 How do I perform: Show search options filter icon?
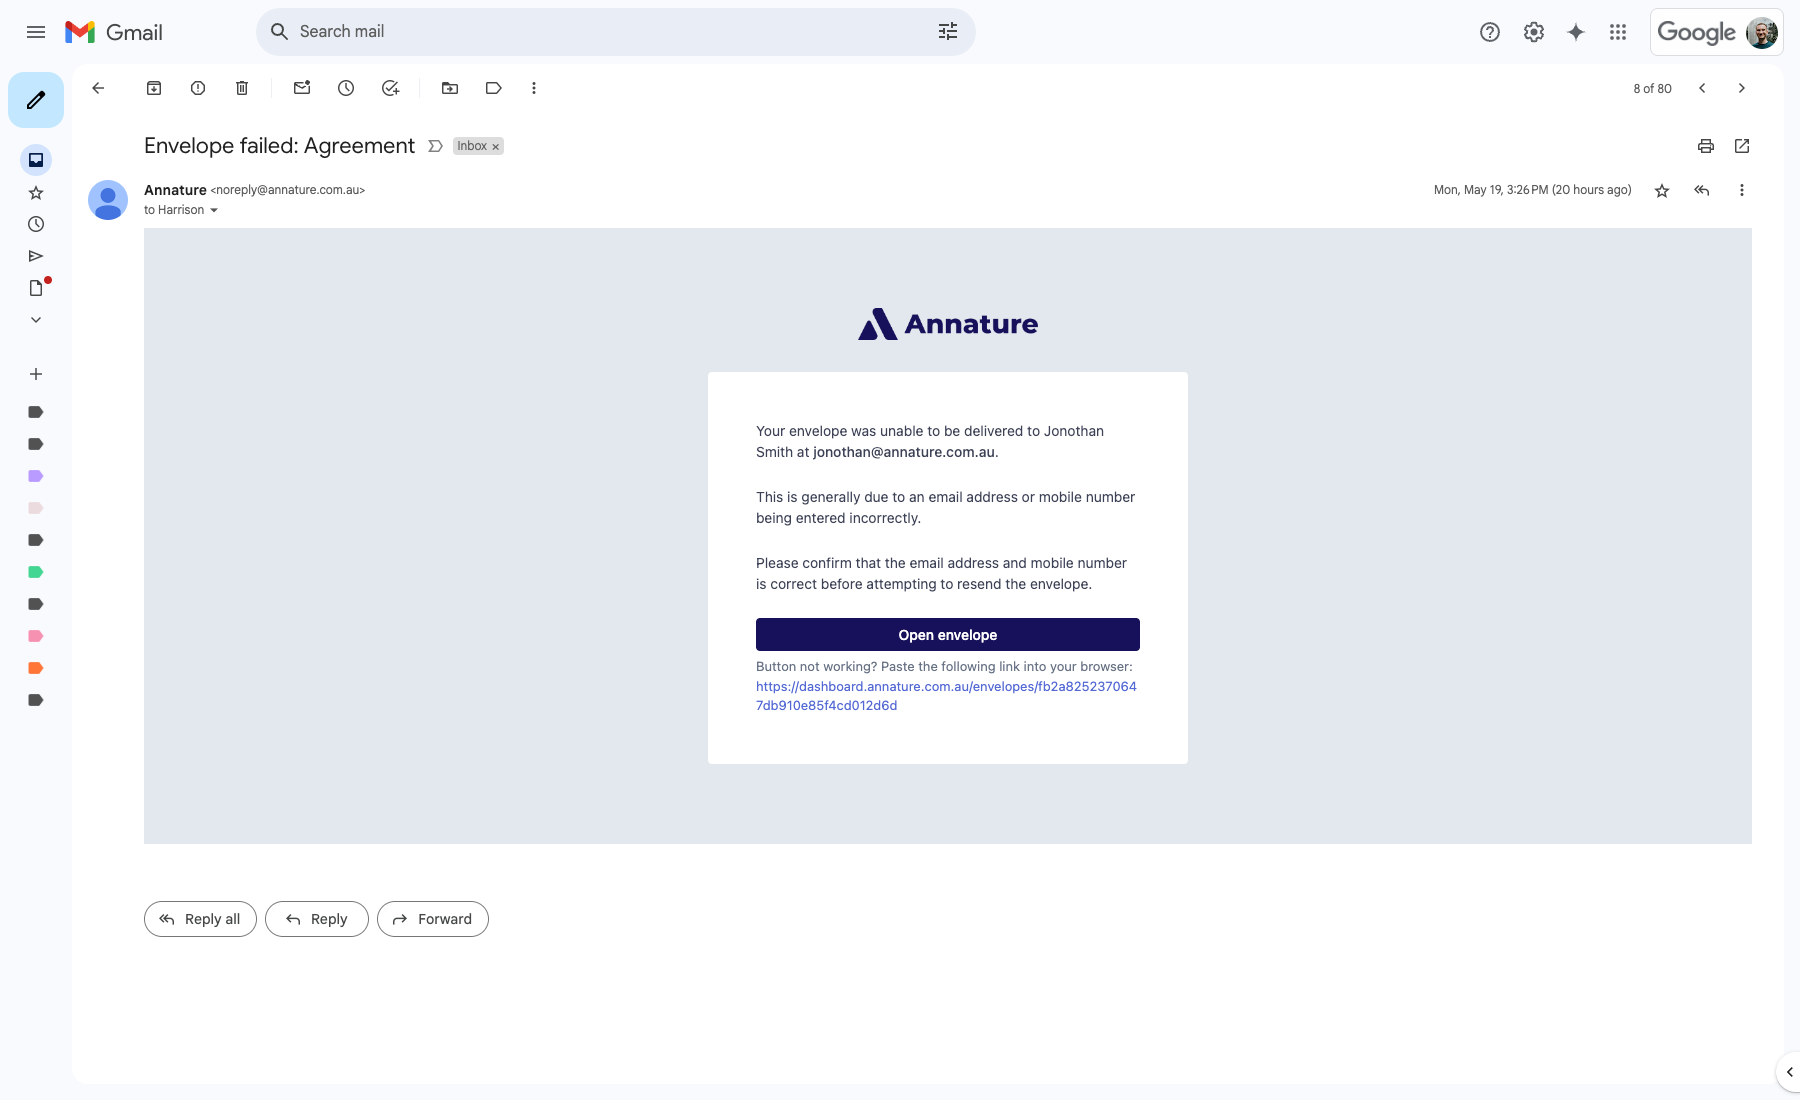coord(948,32)
